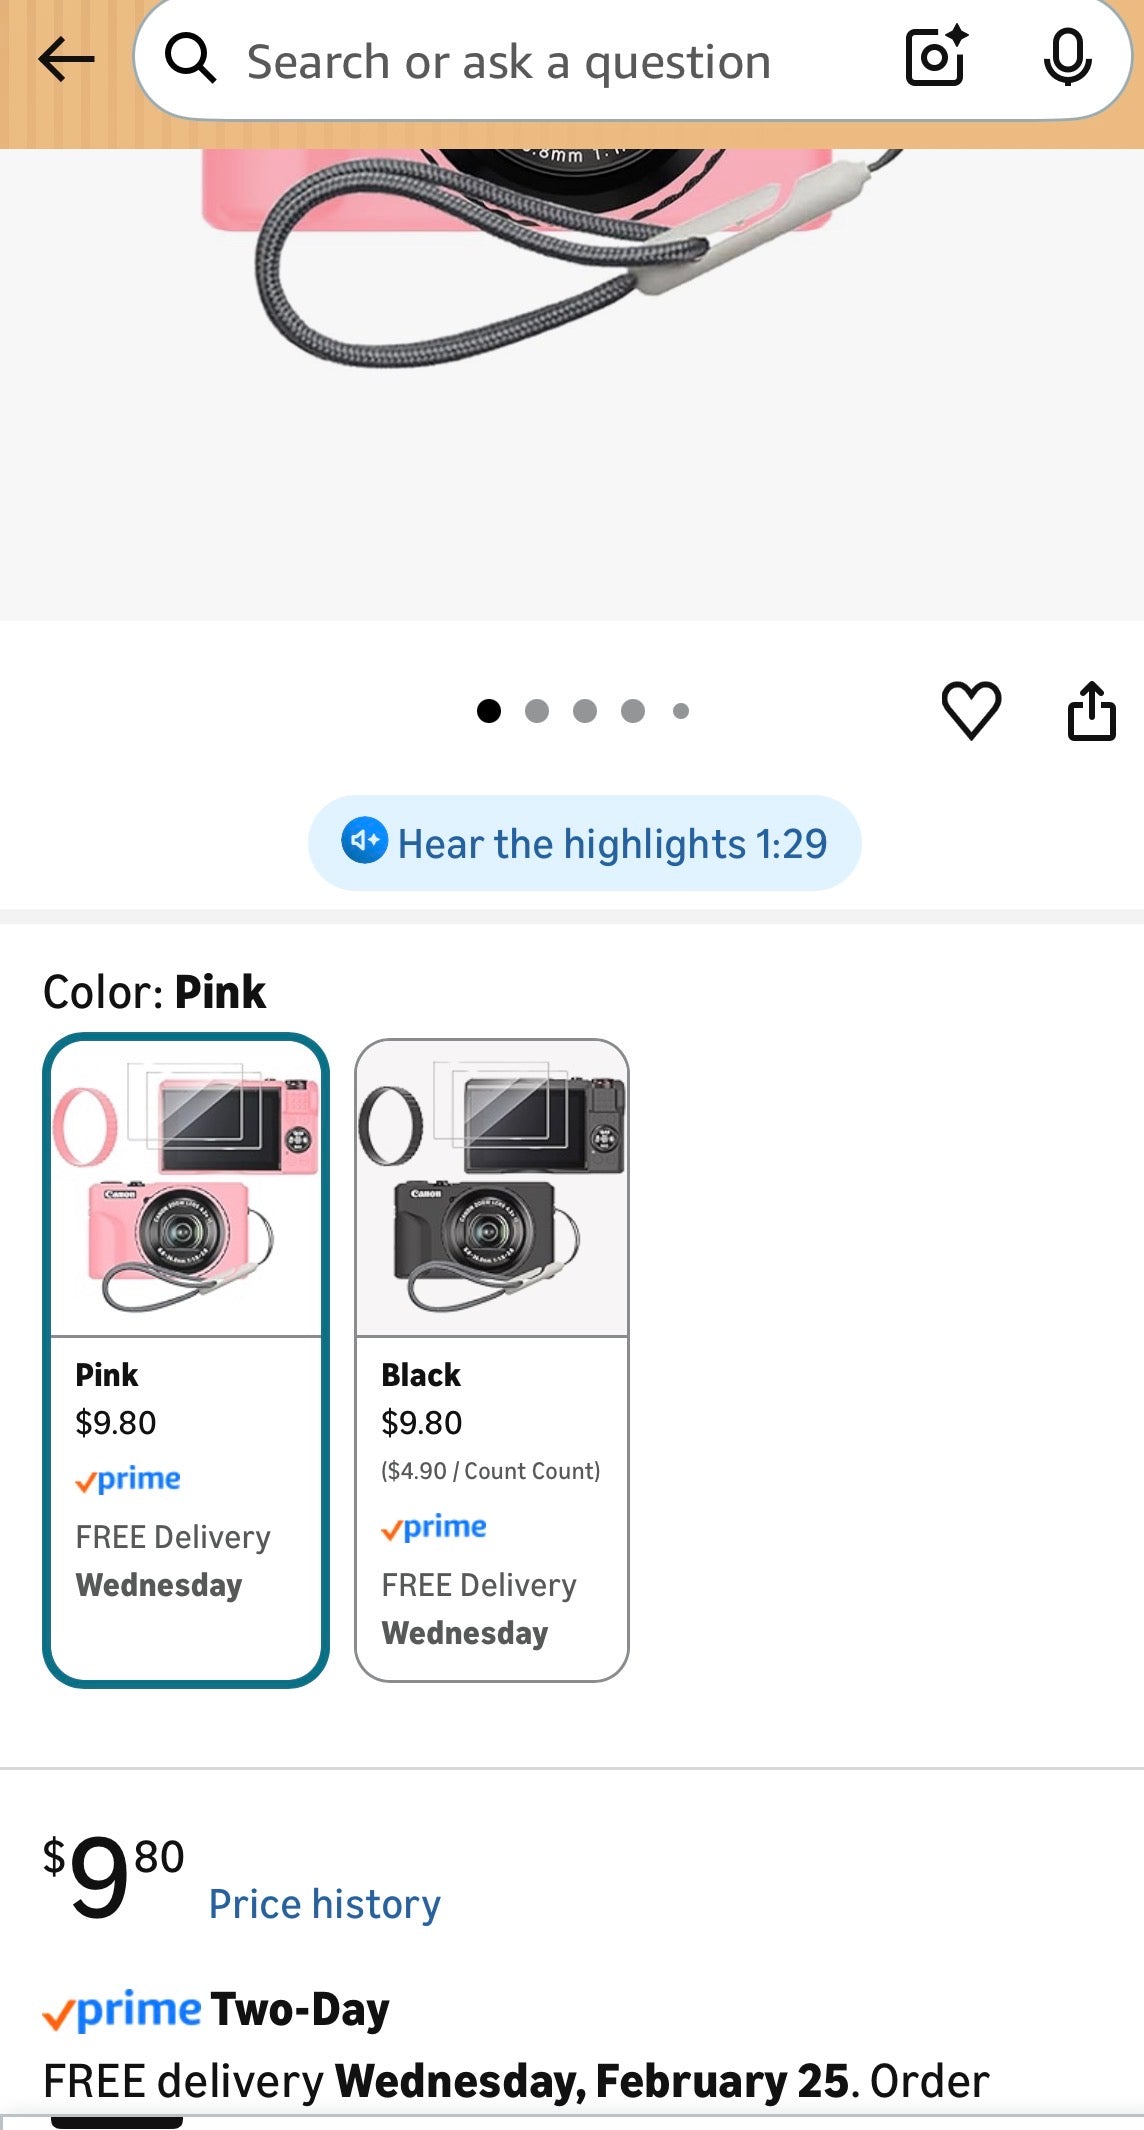Viewport: 1144px width, 2130px height.
Task: Tap the Prime checkmark near Two-Day delivery
Action: tap(120, 2009)
